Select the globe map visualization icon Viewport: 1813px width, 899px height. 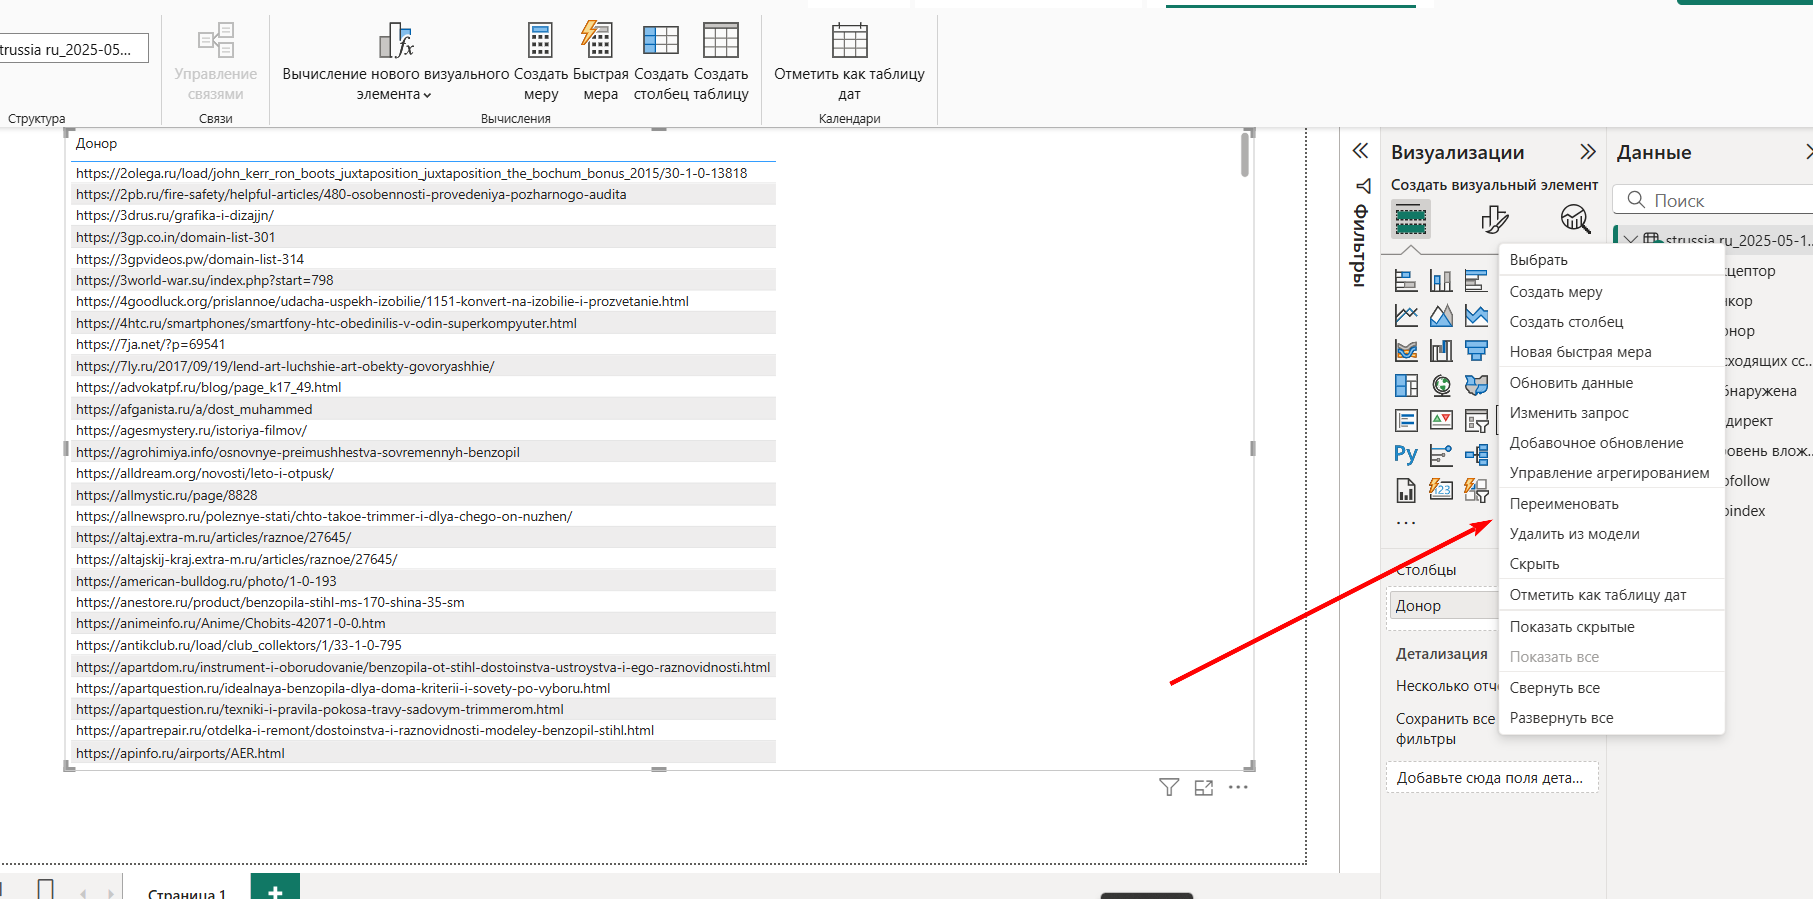click(1441, 385)
